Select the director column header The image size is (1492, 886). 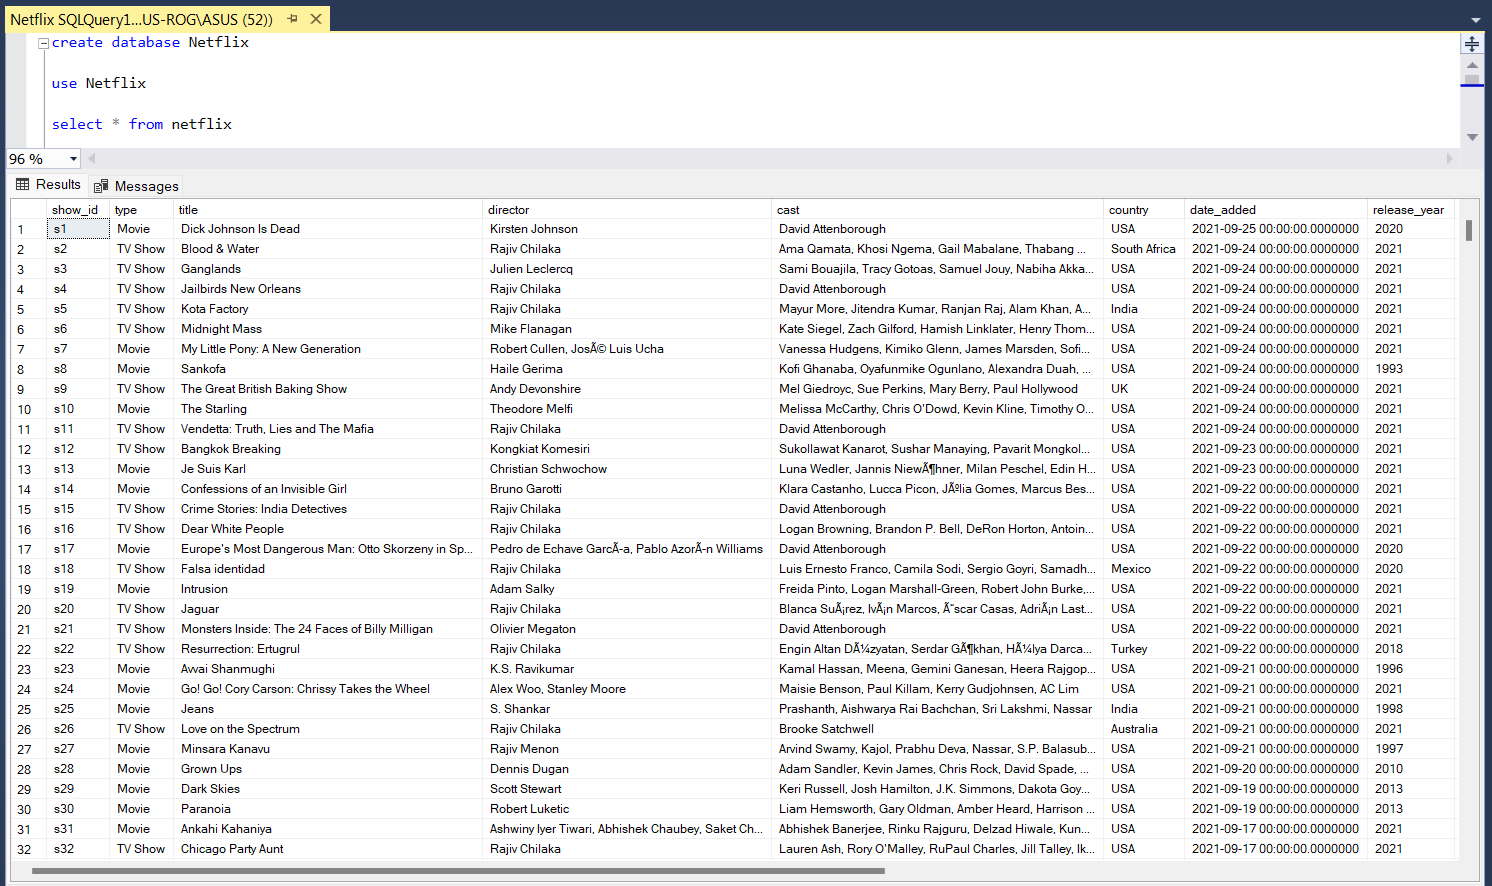(627, 210)
